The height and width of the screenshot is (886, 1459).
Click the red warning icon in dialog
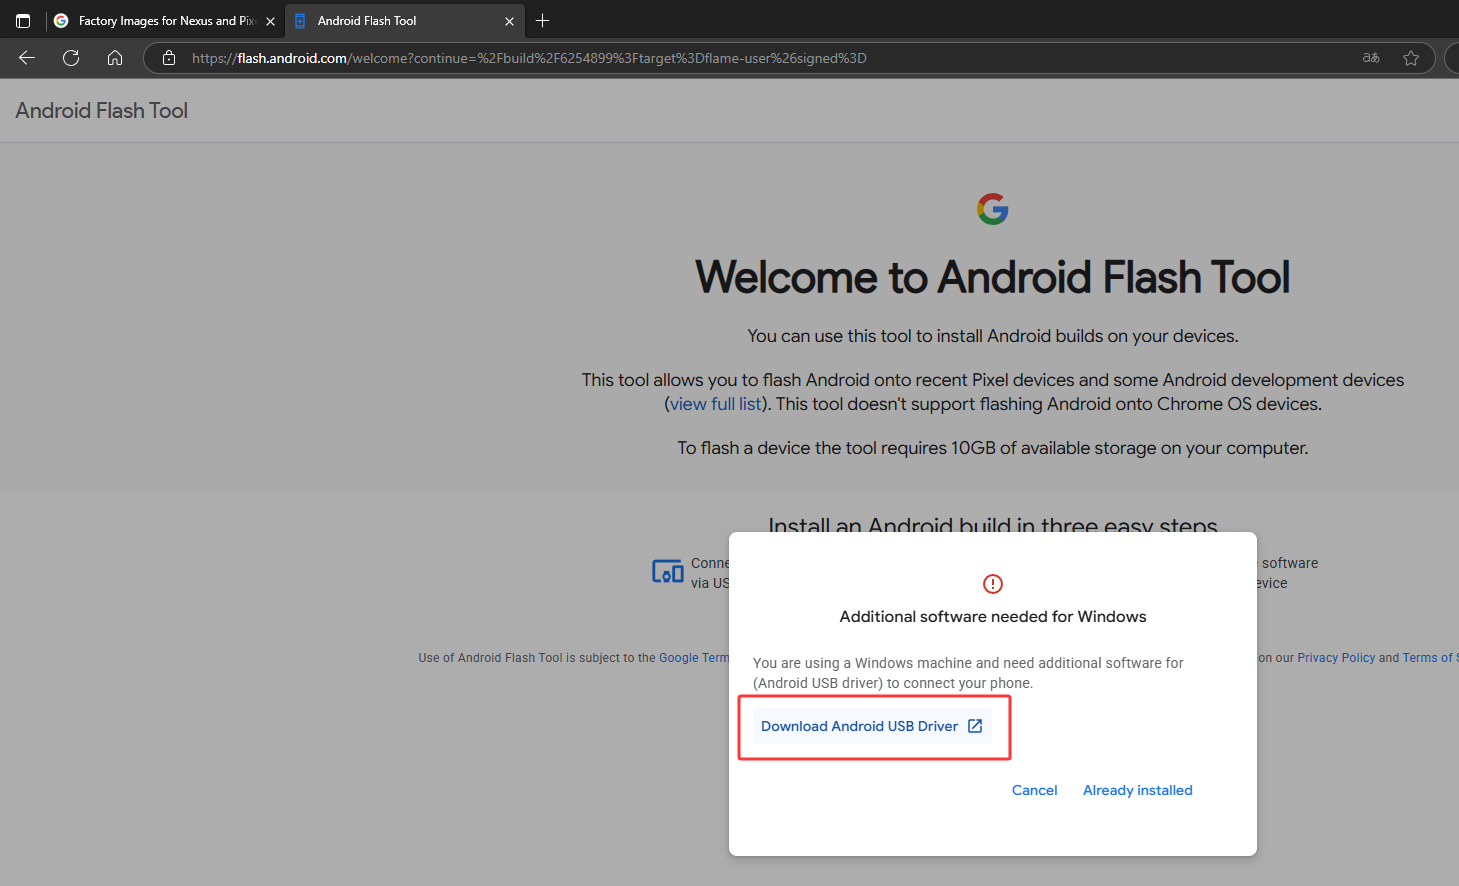pos(993,584)
